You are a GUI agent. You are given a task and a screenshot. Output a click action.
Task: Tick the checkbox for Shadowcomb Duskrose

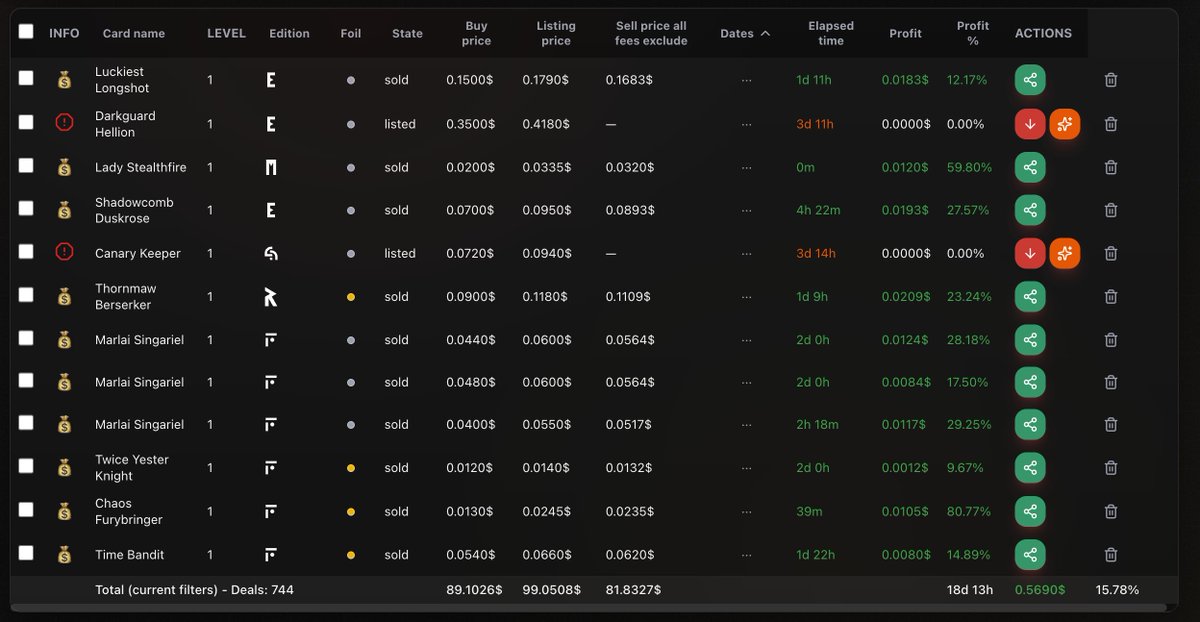coord(26,210)
